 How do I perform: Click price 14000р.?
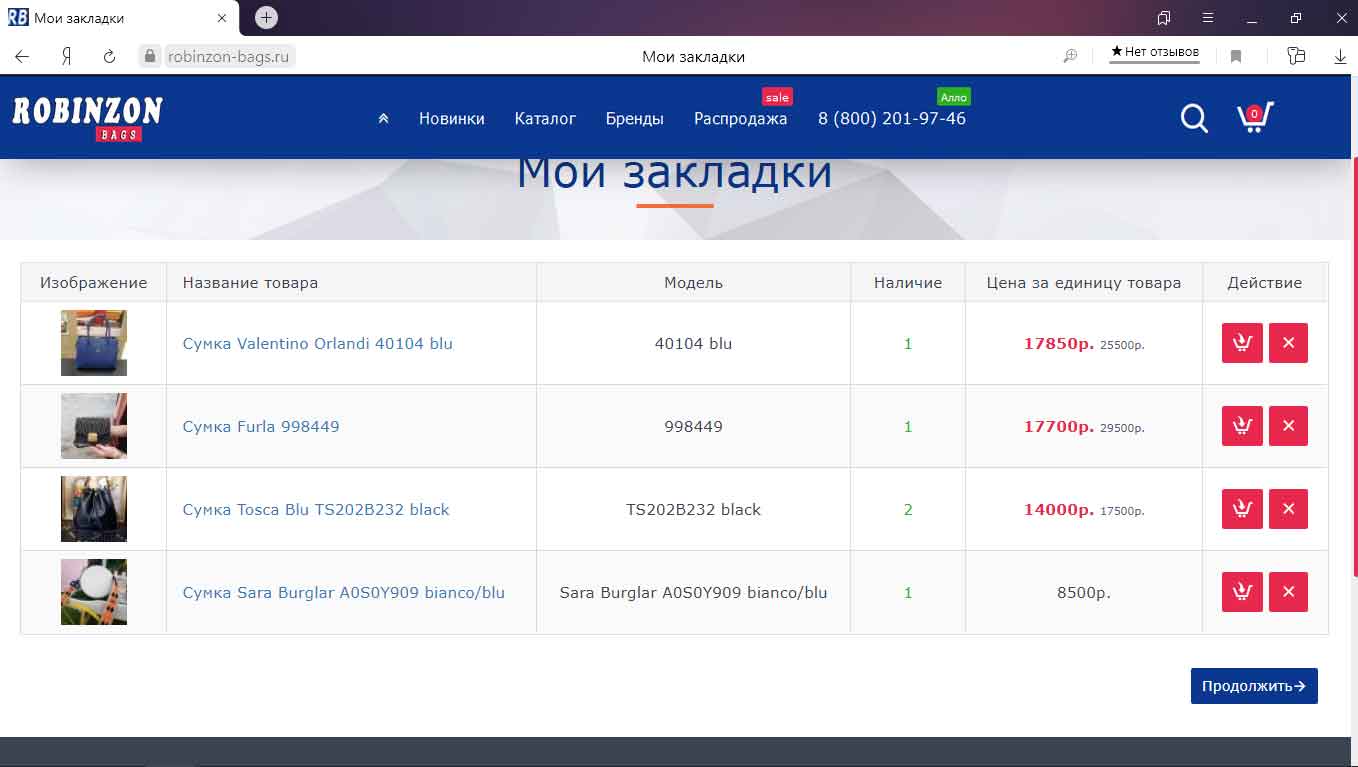click(x=1059, y=509)
